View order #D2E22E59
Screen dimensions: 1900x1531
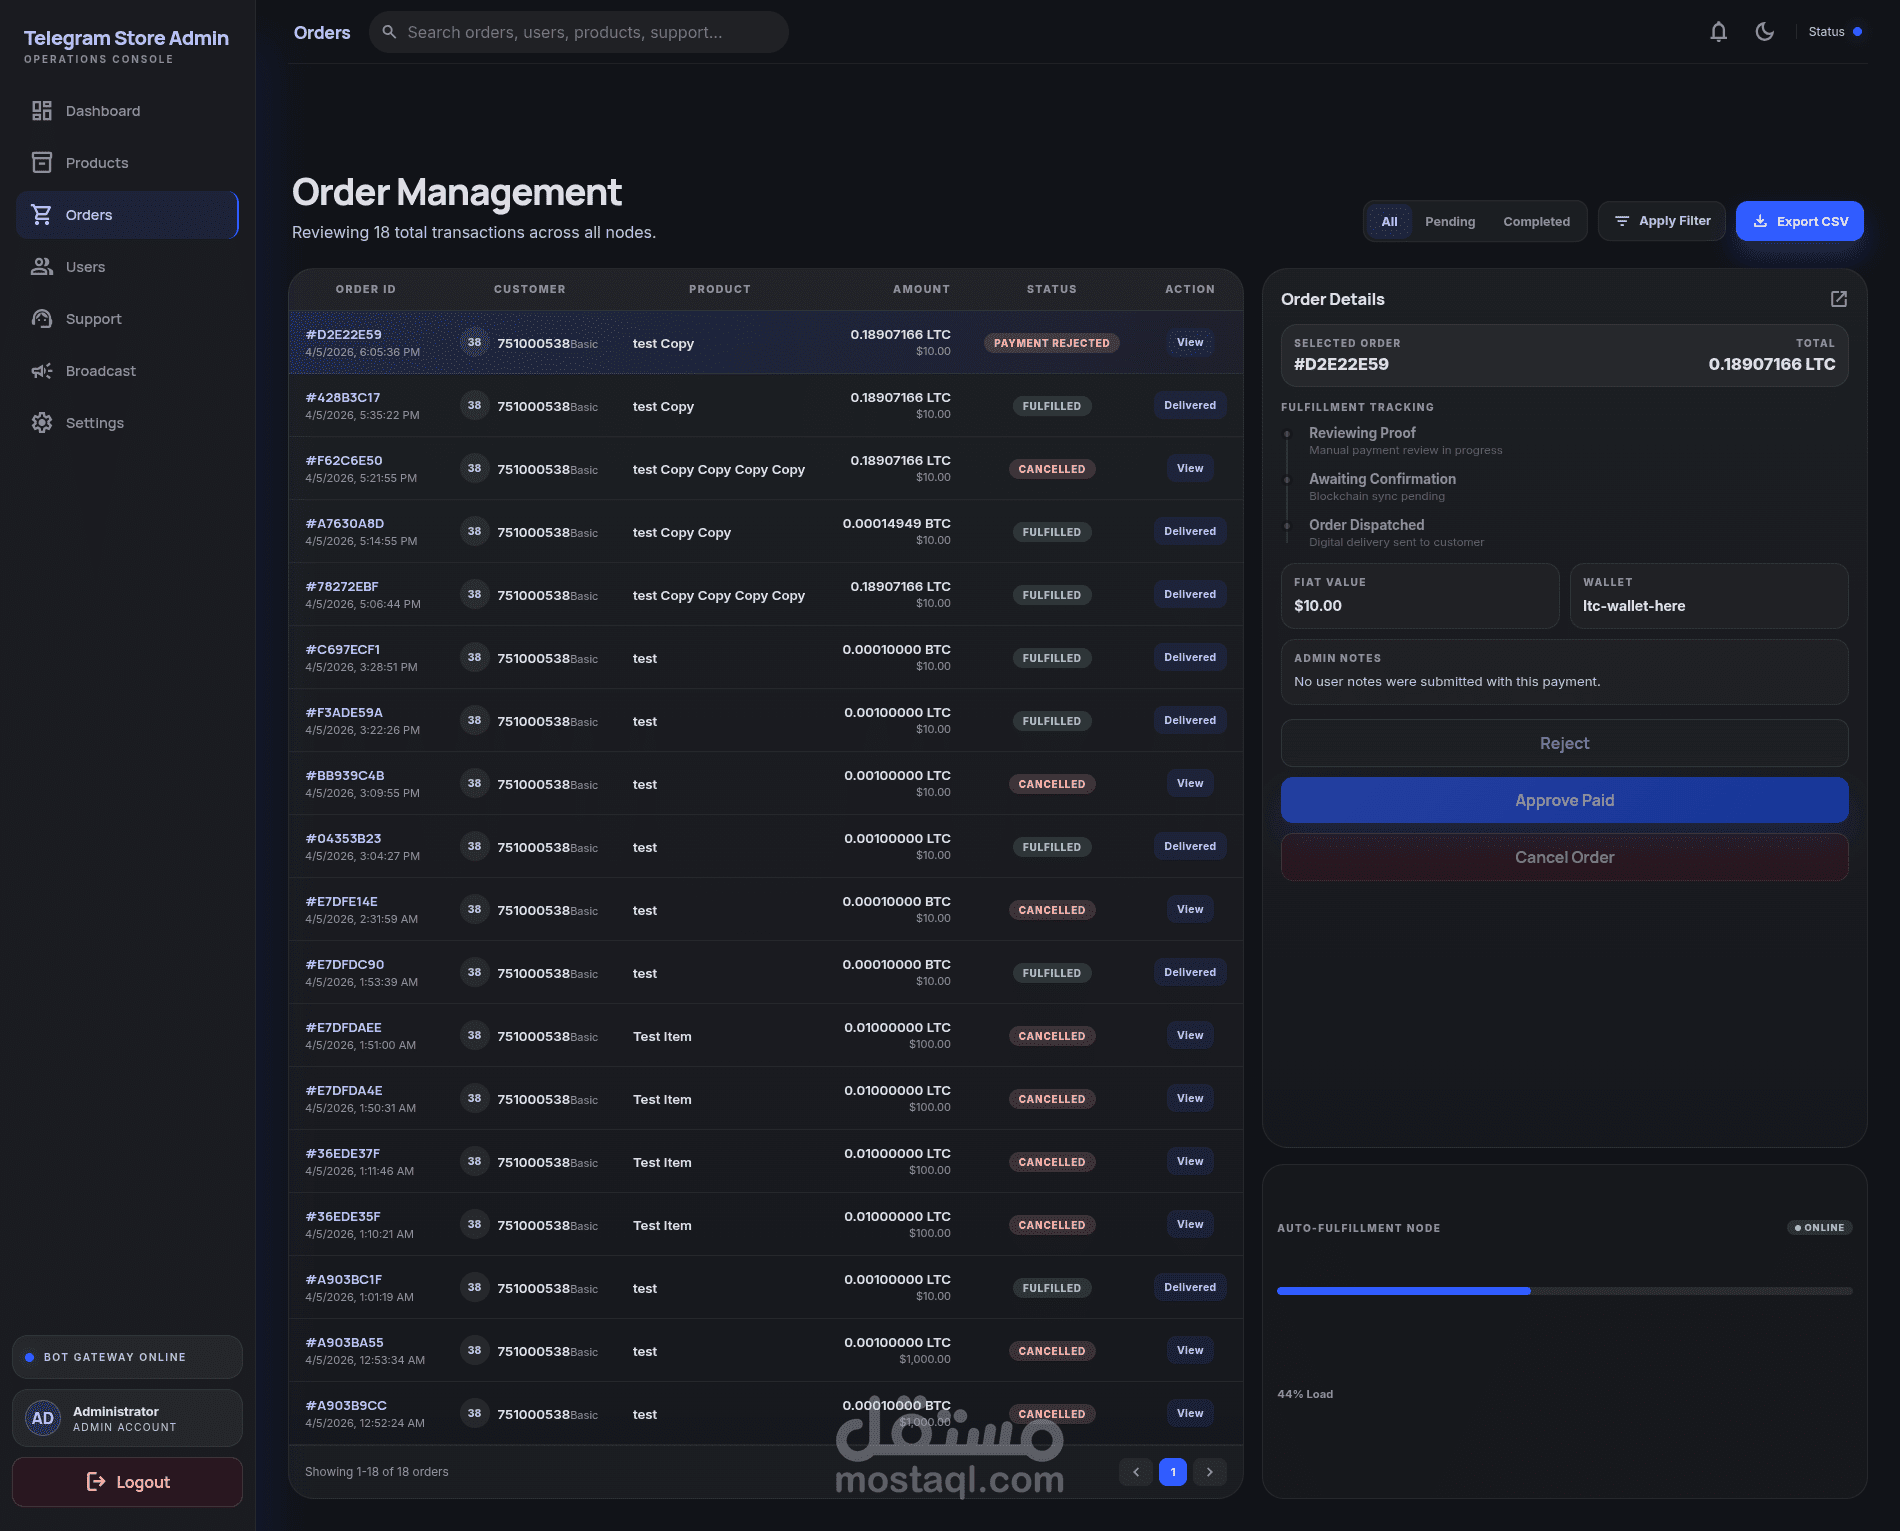pyautogui.click(x=1190, y=342)
